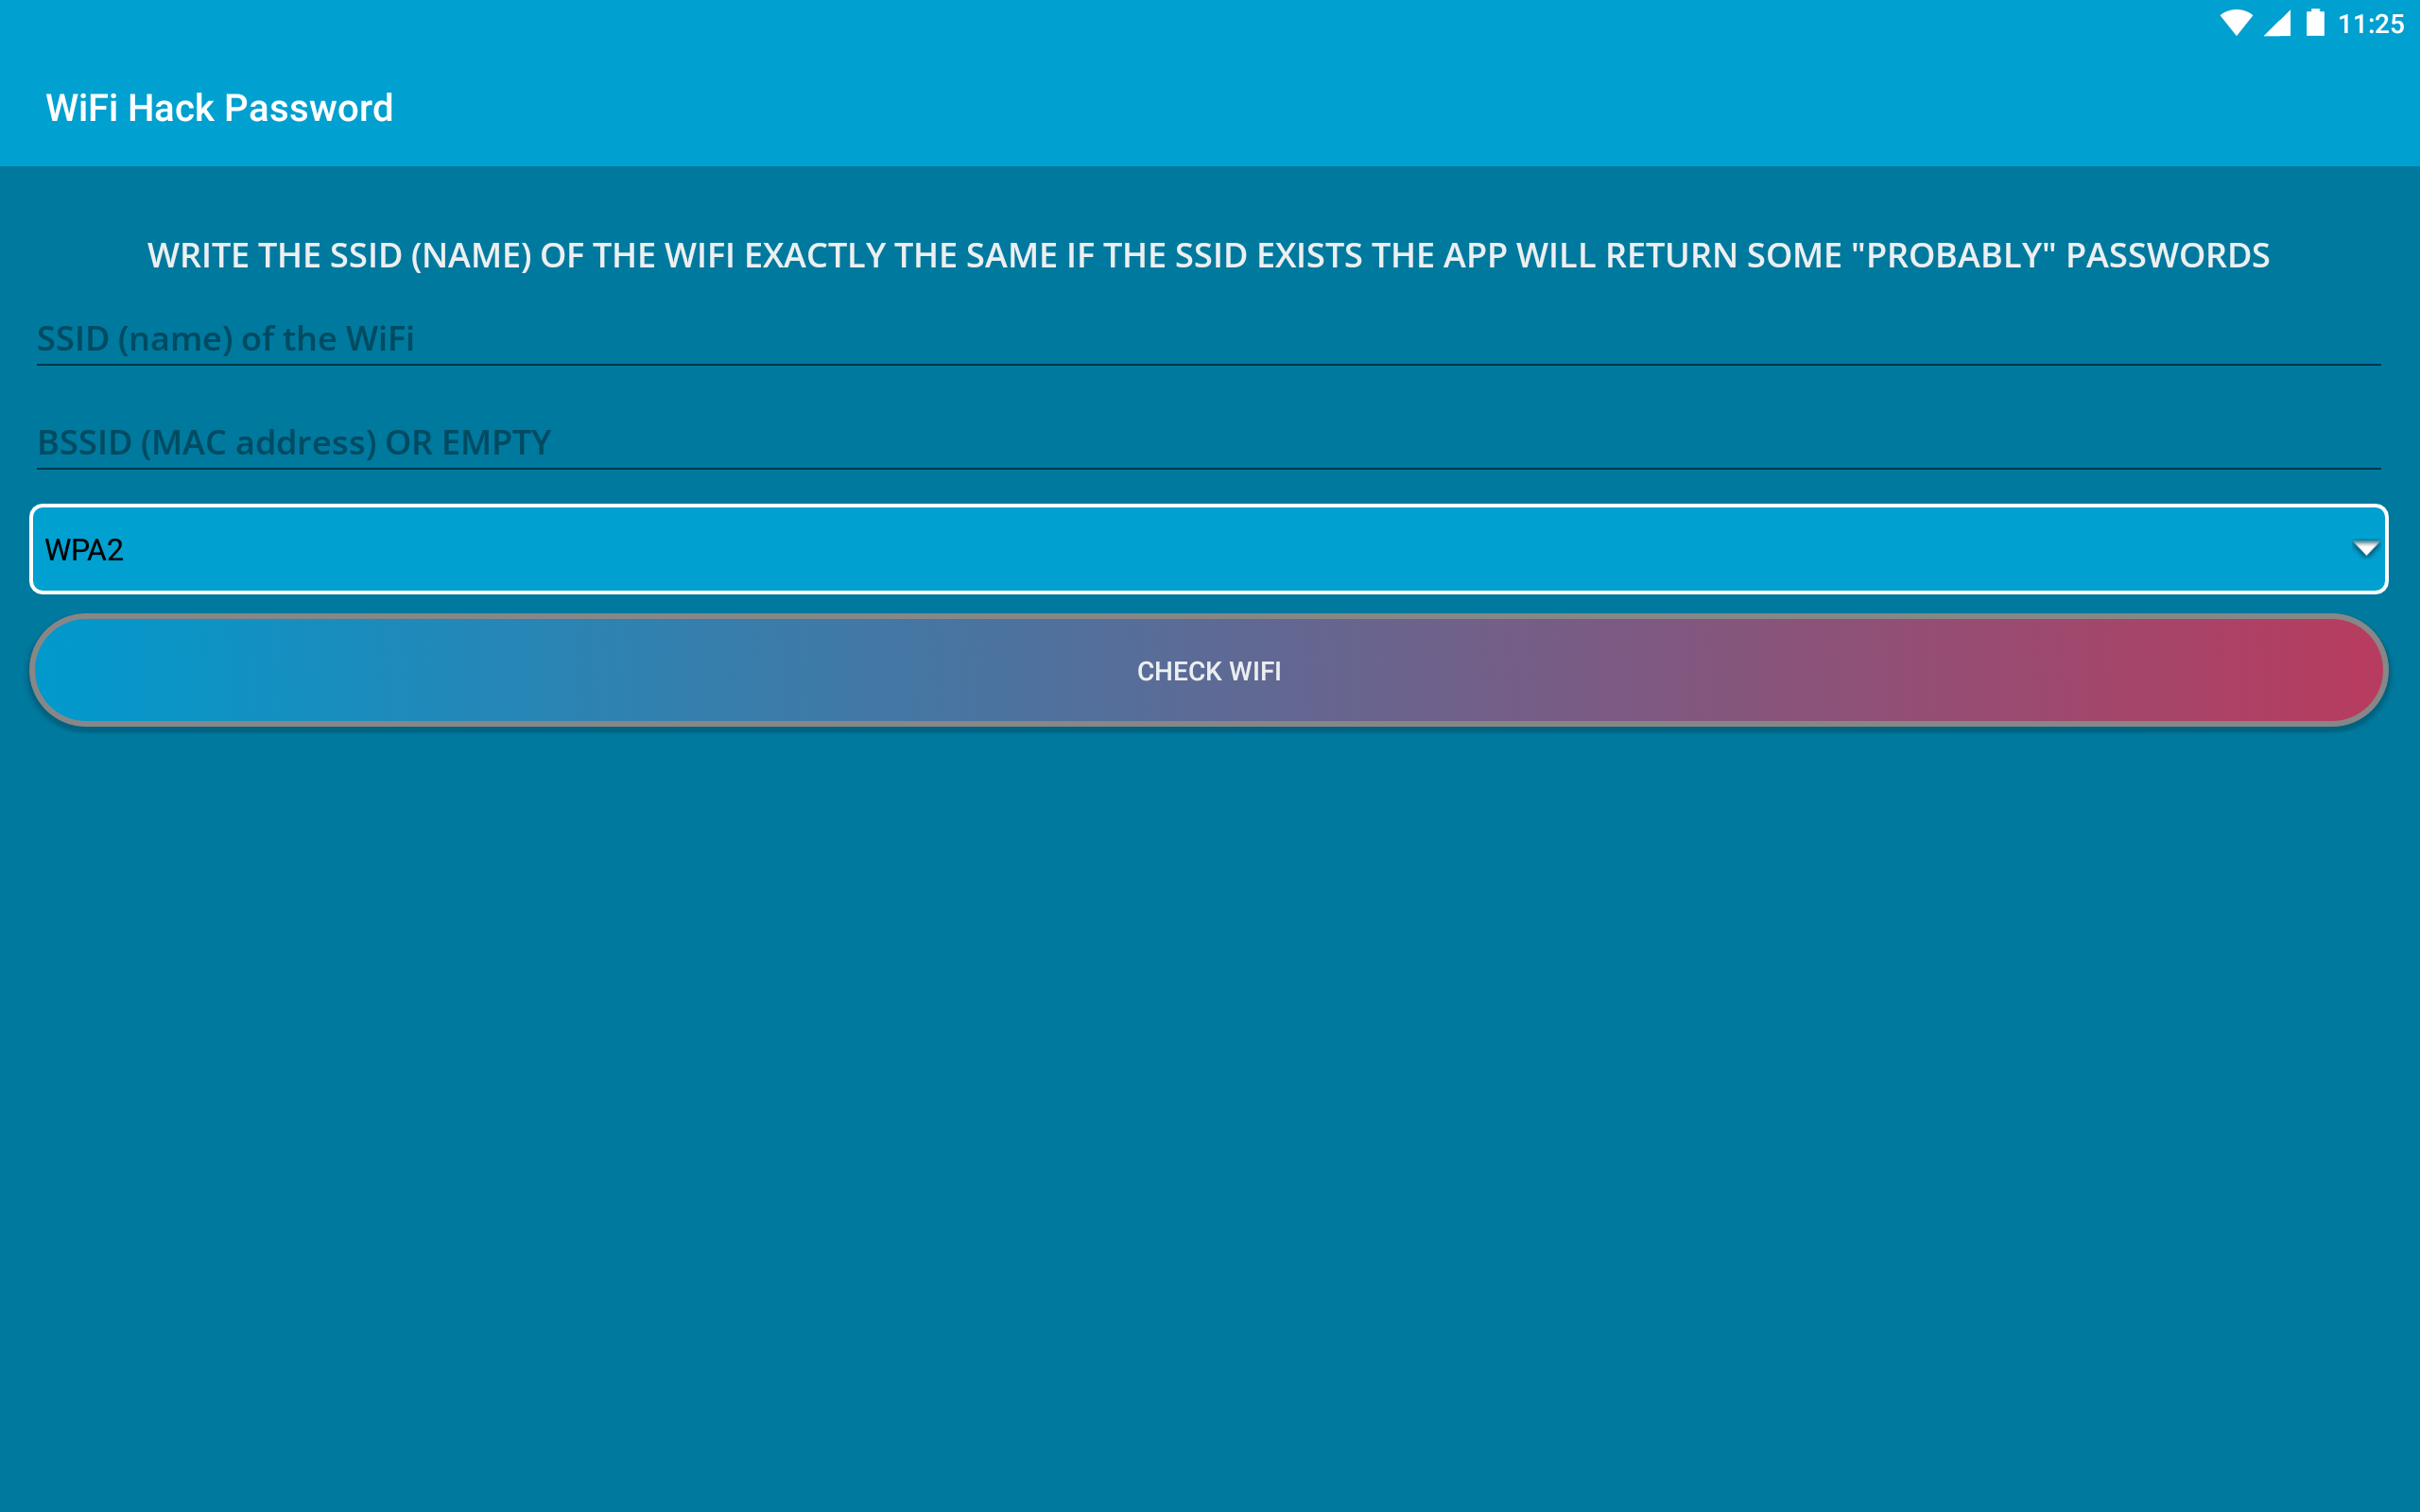
Task: Click the empty background below the CHECK WIFI button
Action: pyautogui.click(x=1208, y=1100)
